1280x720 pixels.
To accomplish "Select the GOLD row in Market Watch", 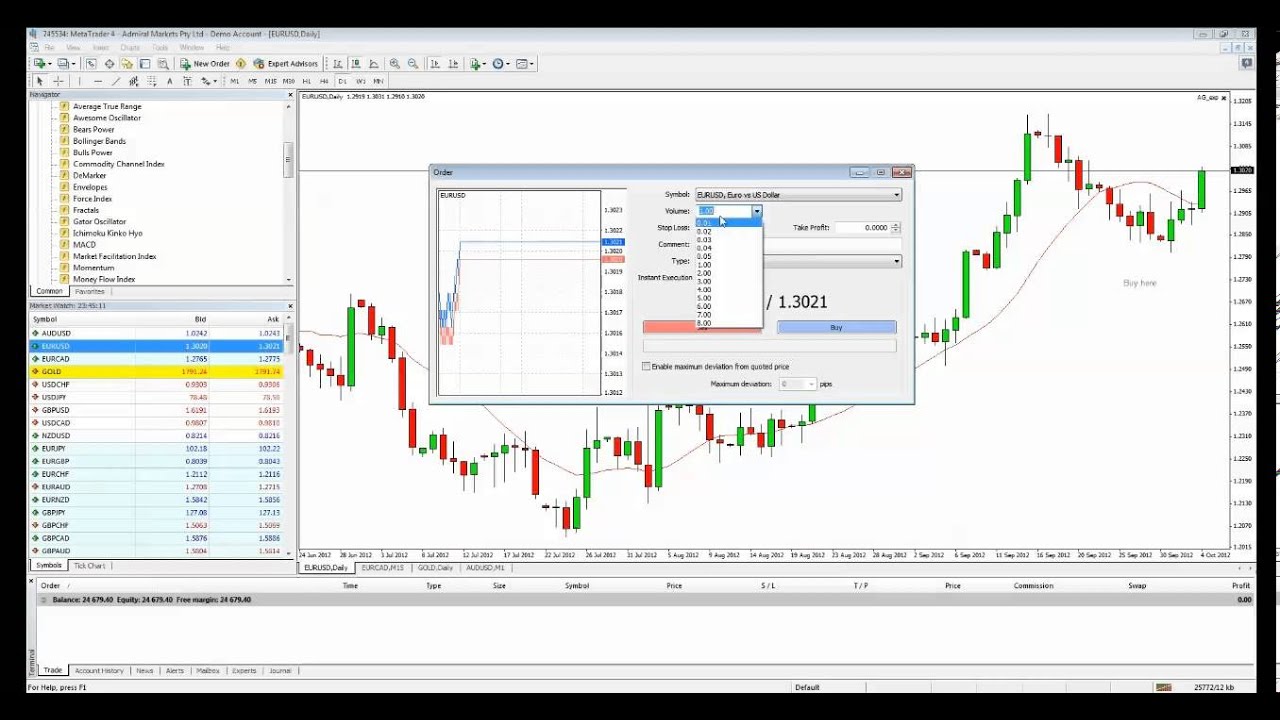I will point(156,371).
